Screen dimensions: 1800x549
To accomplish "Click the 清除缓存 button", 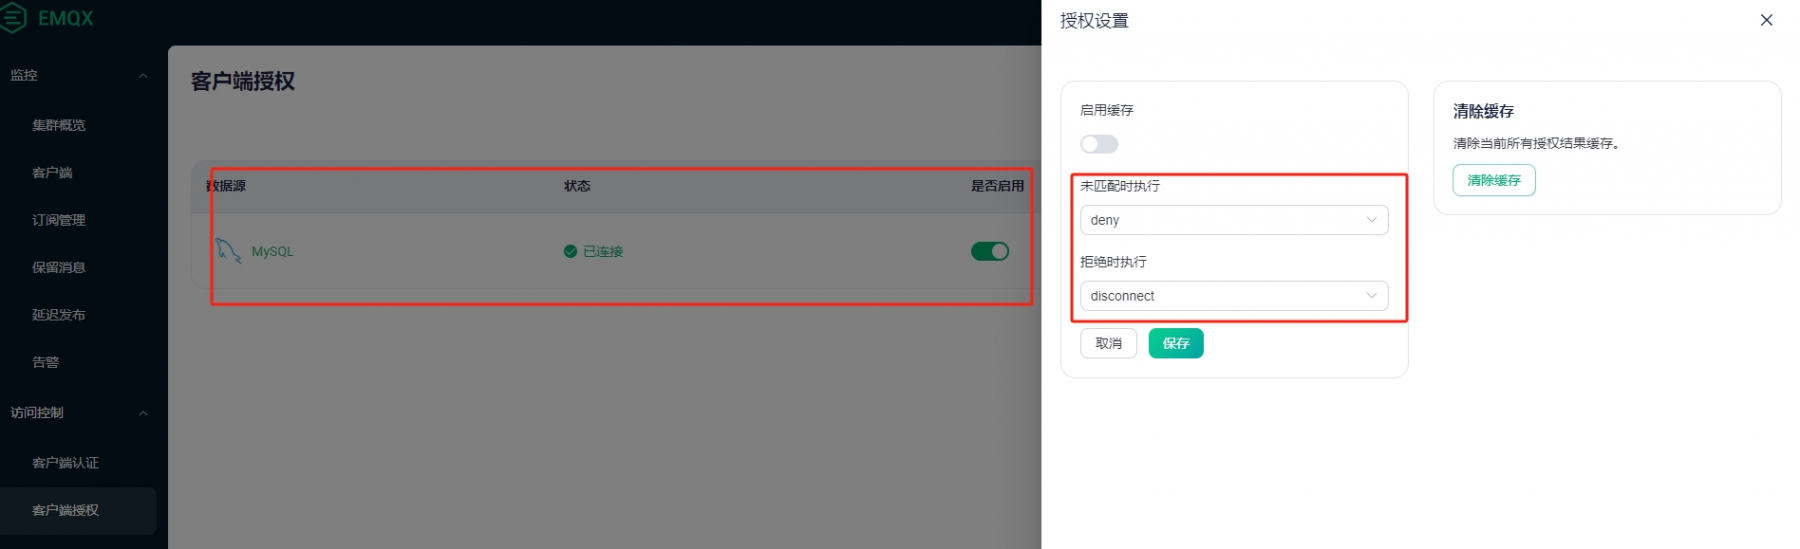I will click(x=1494, y=180).
